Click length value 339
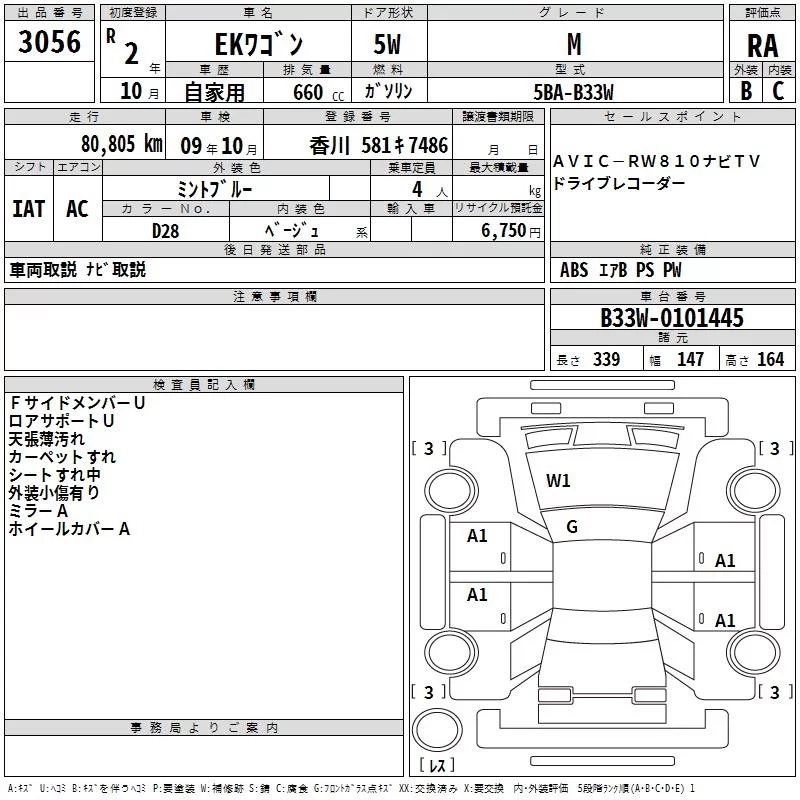 (606, 359)
